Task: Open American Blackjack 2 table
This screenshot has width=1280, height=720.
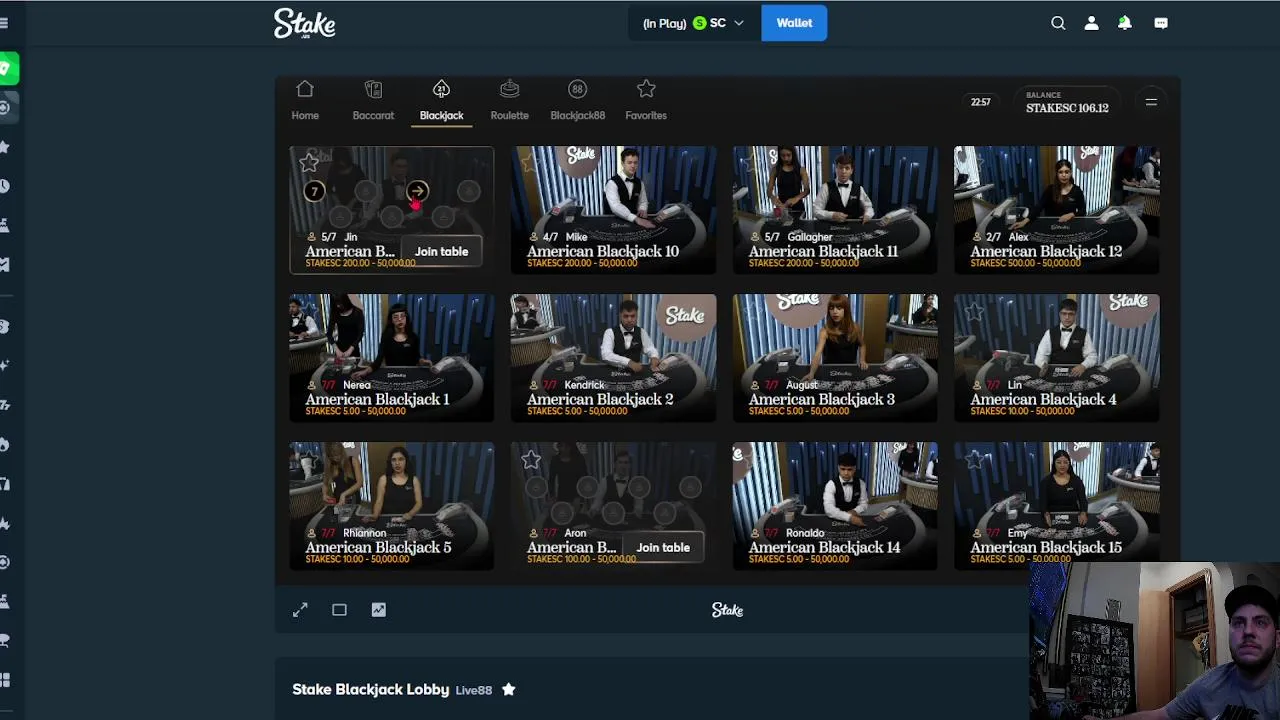Action: pyautogui.click(x=613, y=357)
